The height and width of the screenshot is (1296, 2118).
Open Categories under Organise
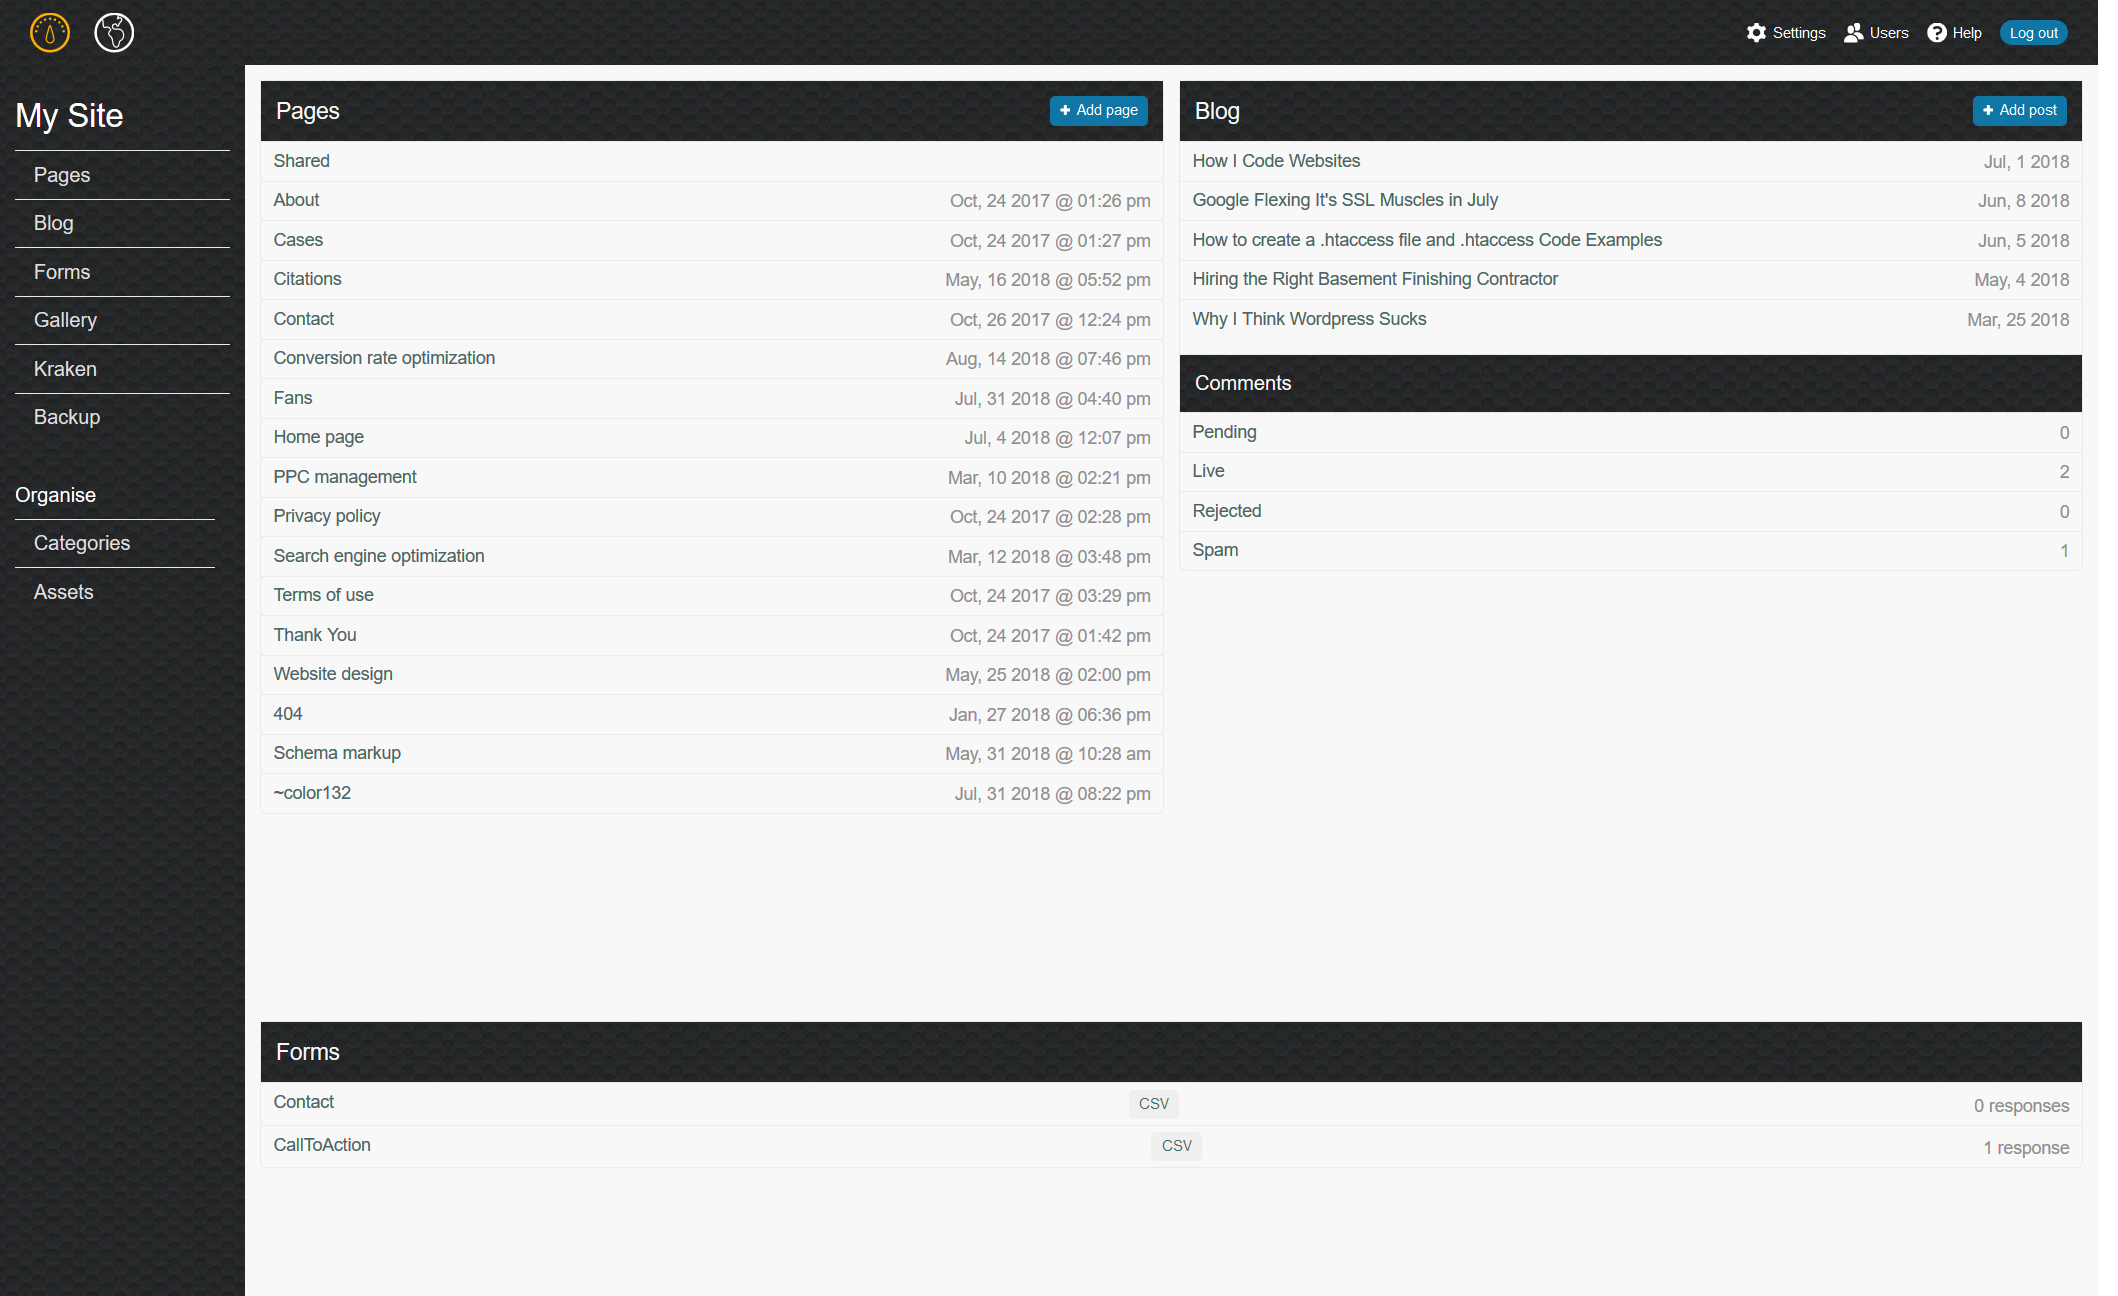click(x=82, y=543)
